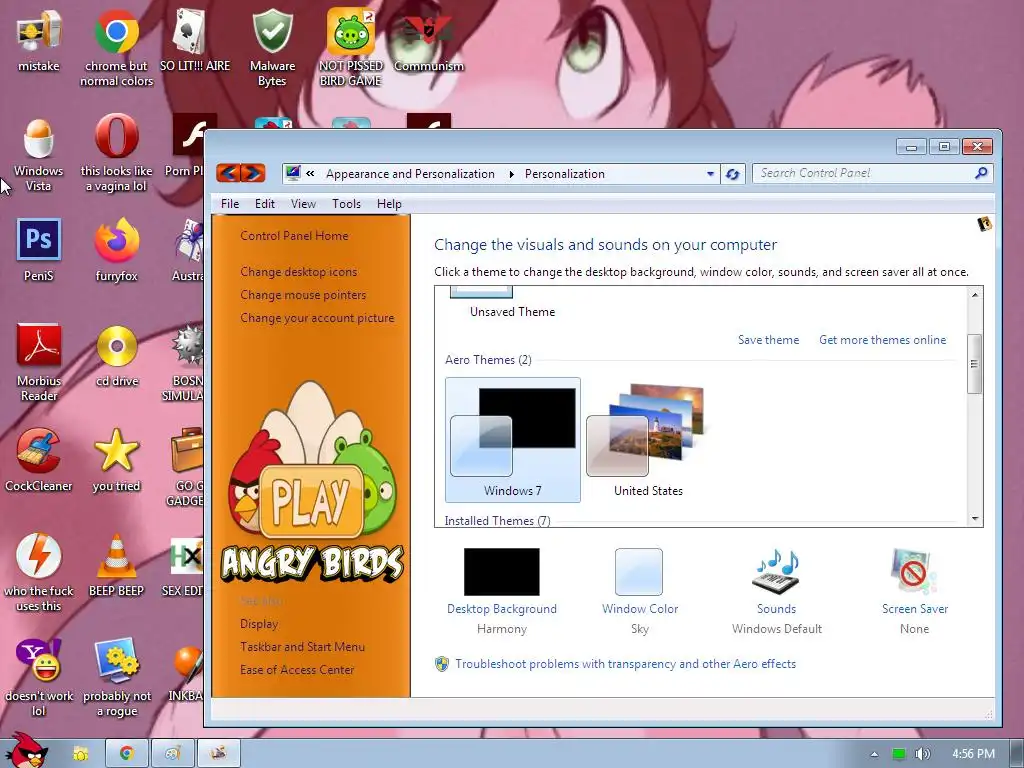Click the taskbar clock 4:56 PM
This screenshot has width=1024, height=768.
[973, 754]
